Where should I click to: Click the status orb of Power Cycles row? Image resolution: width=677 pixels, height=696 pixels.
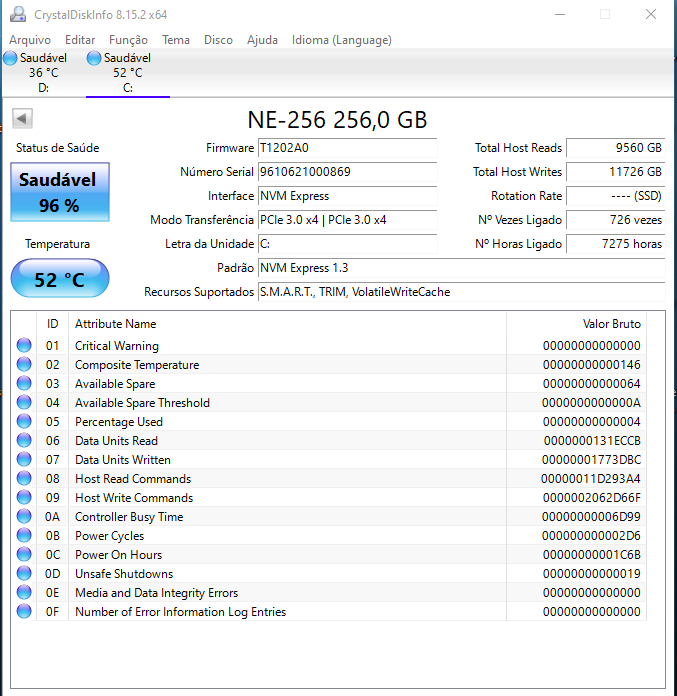point(24,535)
